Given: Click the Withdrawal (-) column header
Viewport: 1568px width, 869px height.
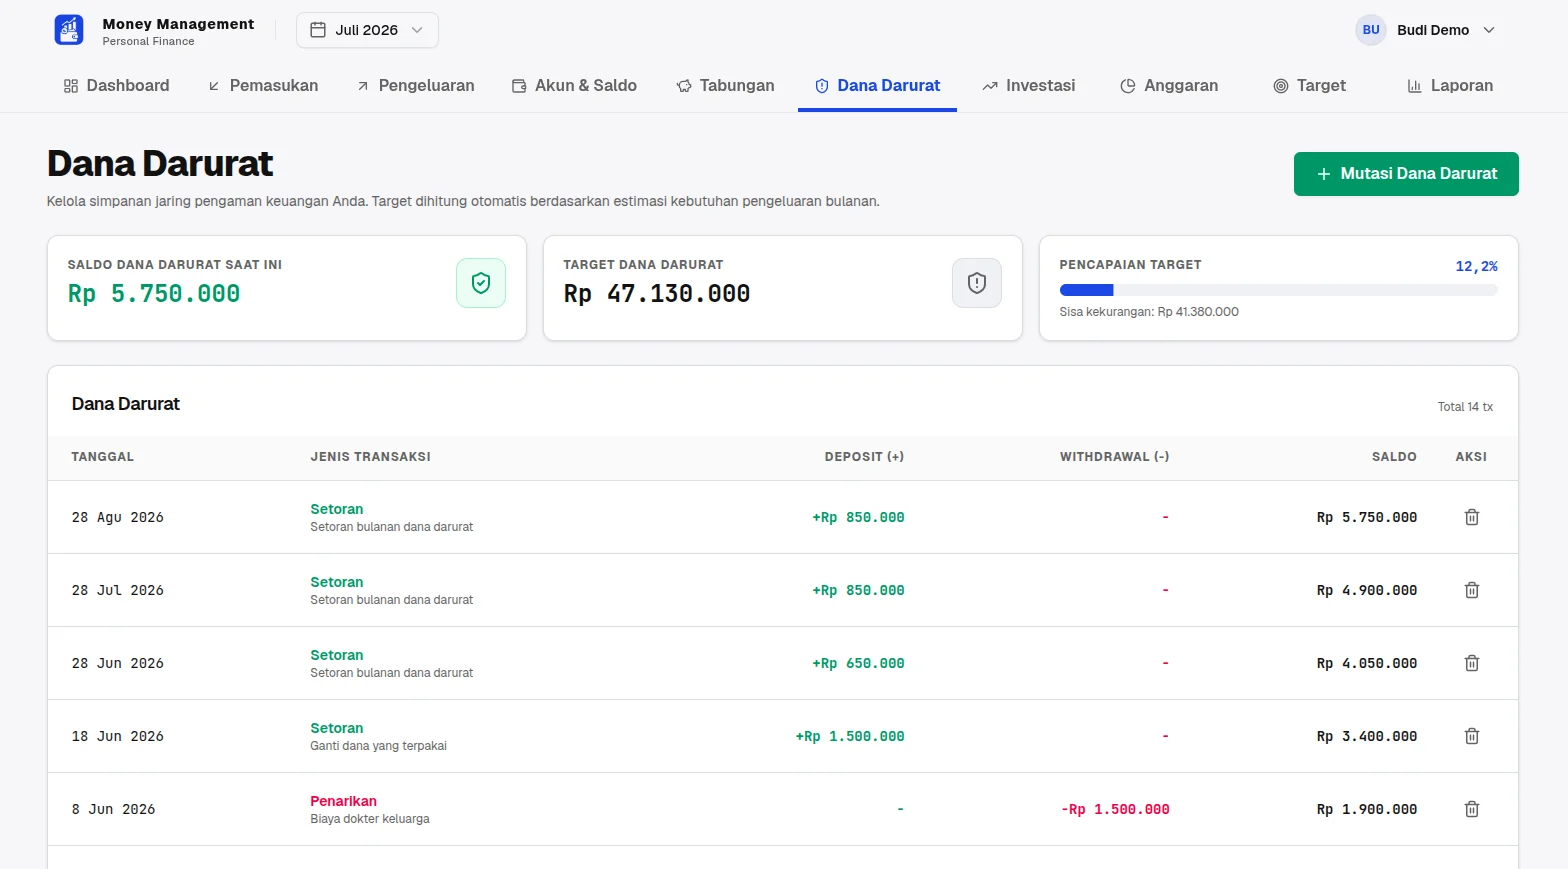Looking at the screenshot, I should pyautogui.click(x=1114, y=457).
